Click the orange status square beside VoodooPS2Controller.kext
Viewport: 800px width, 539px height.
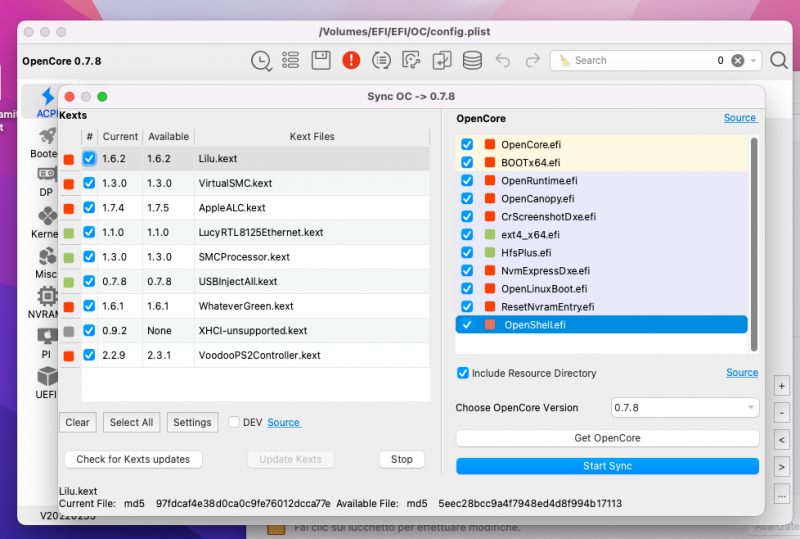69,356
